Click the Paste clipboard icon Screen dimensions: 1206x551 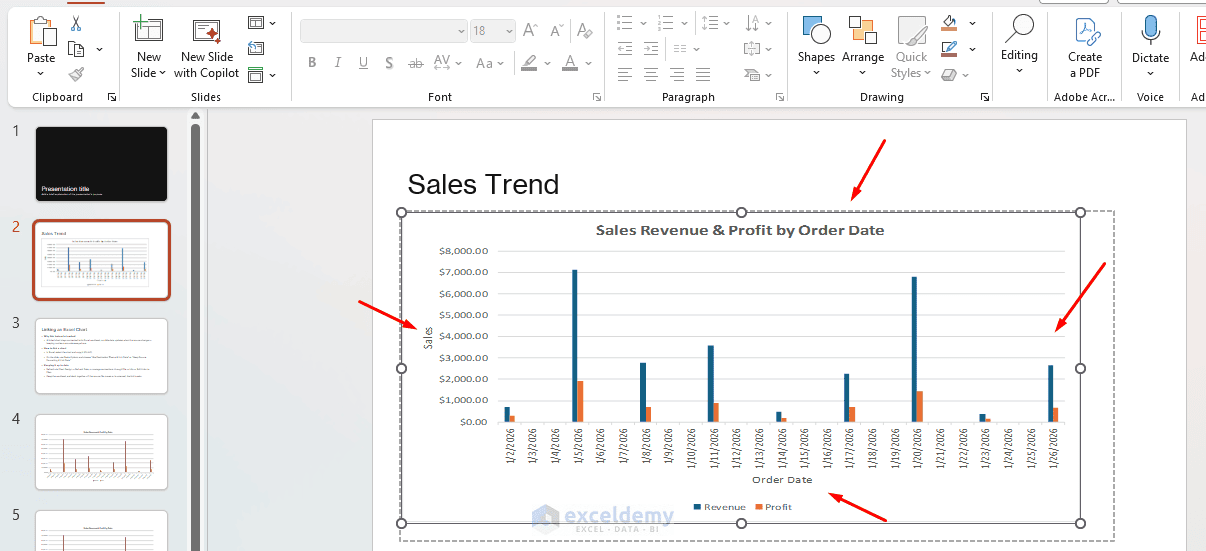[41, 32]
